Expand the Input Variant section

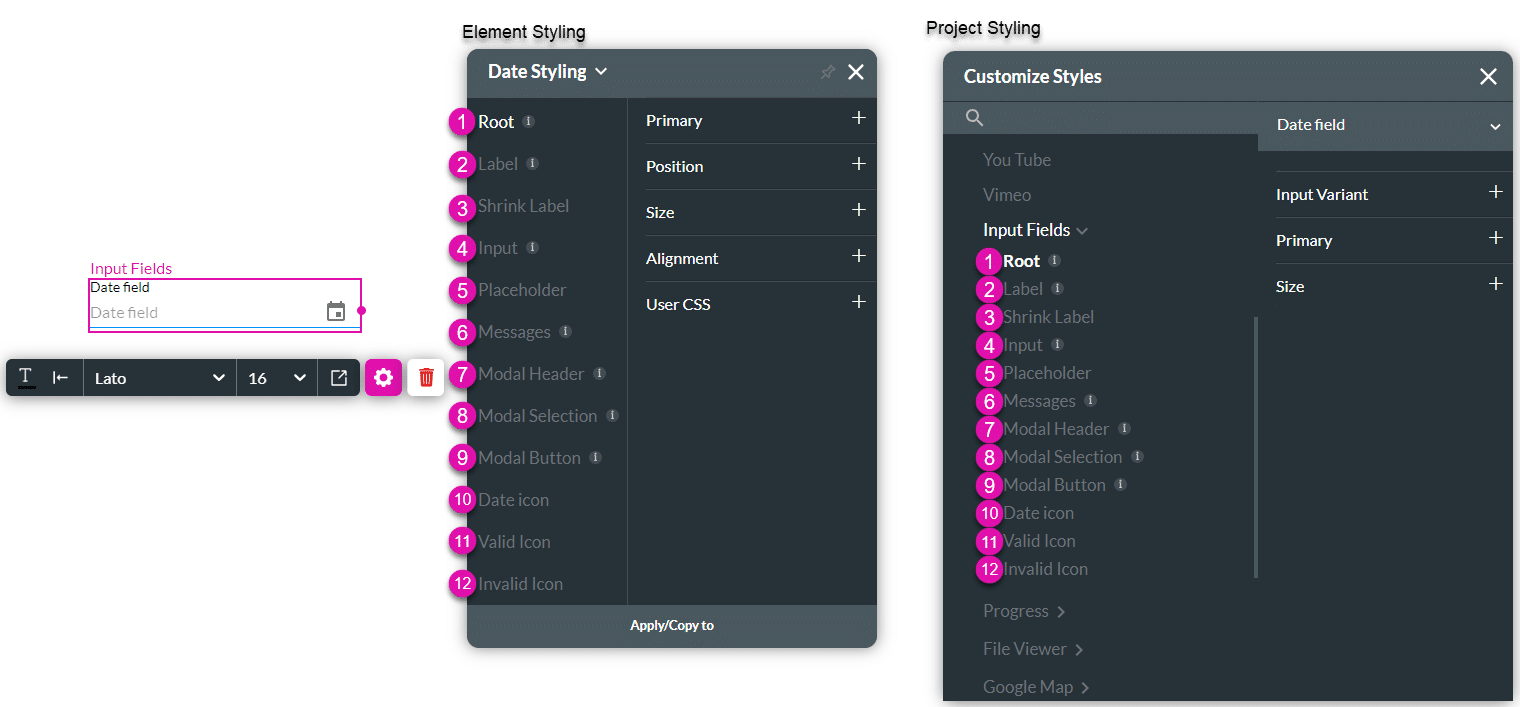click(x=1495, y=193)
